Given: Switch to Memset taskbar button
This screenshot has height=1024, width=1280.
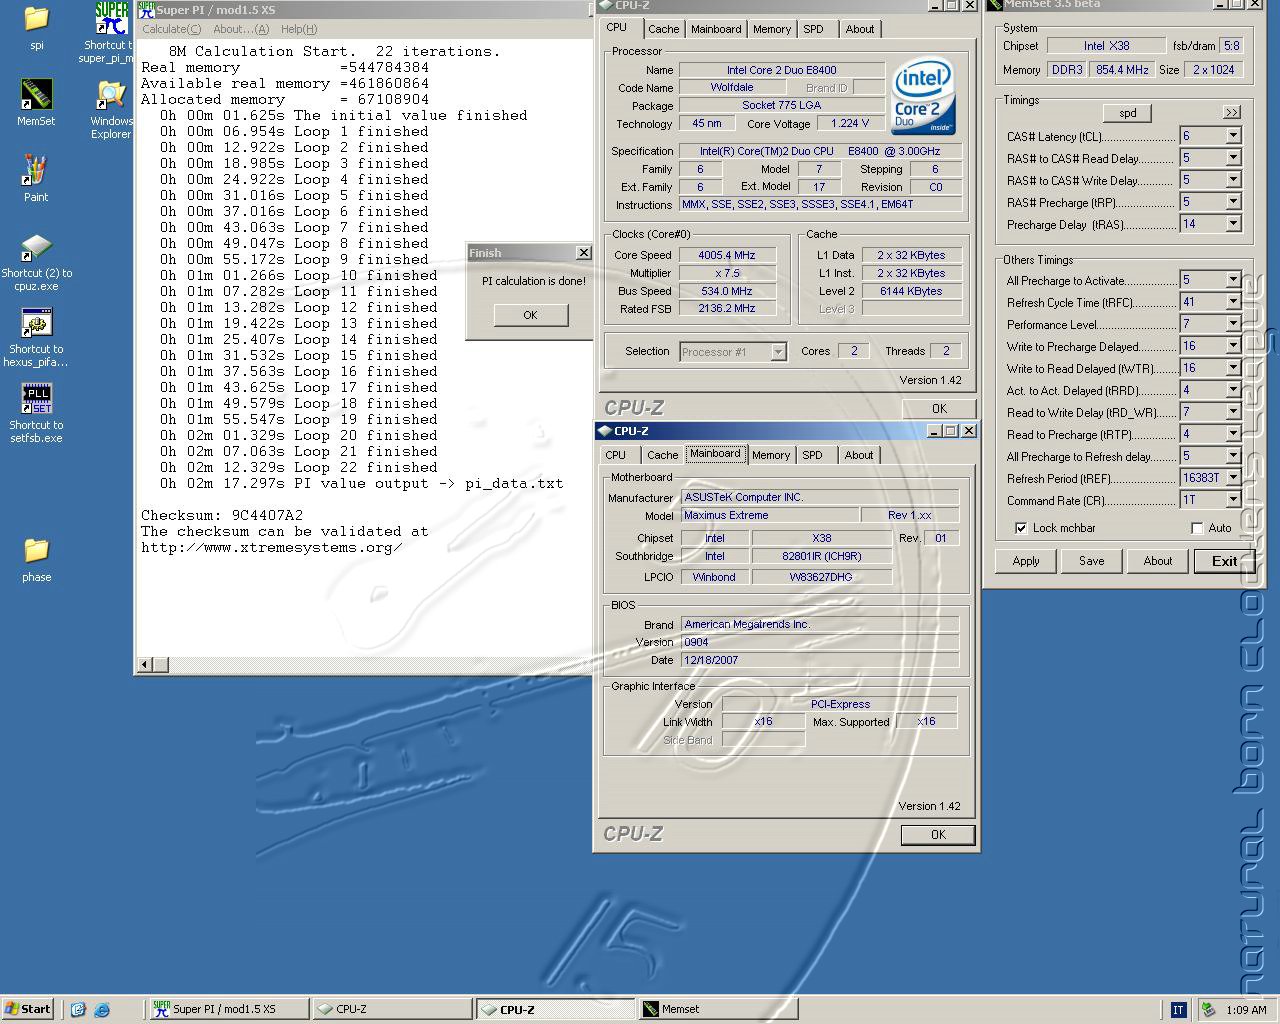Looking at the screenshot, I should click(718, 1009).
